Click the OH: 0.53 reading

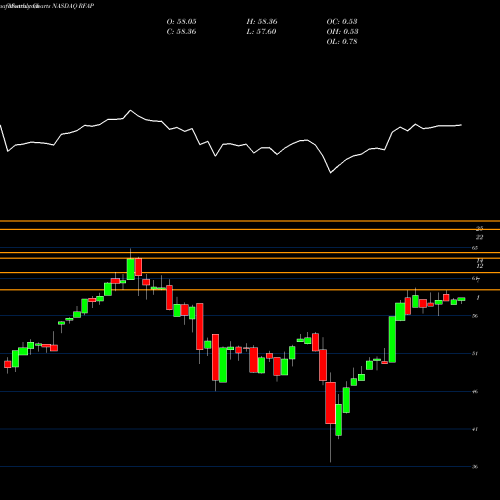[x=342, y=32]
